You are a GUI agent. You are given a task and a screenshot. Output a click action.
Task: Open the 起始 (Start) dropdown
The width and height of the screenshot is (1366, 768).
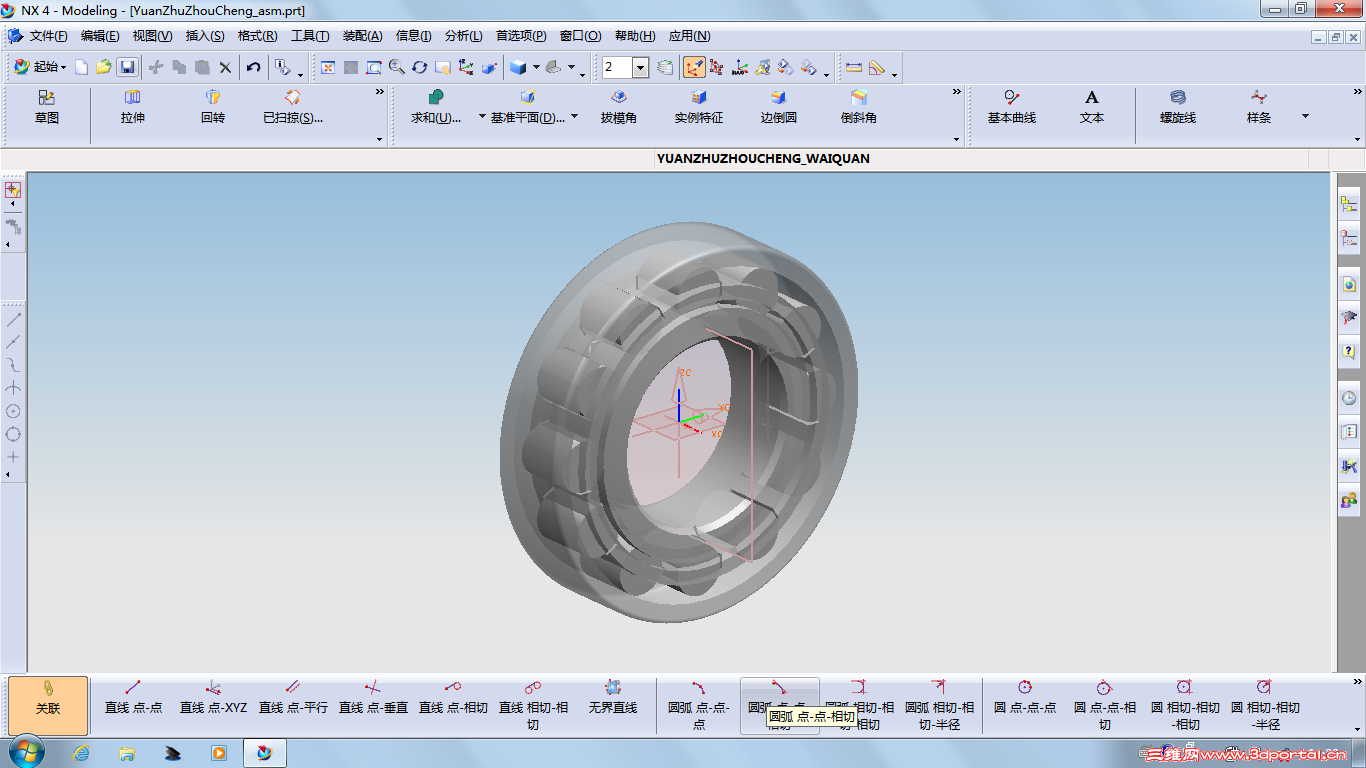pyautogui.click(x=40, y=67)
